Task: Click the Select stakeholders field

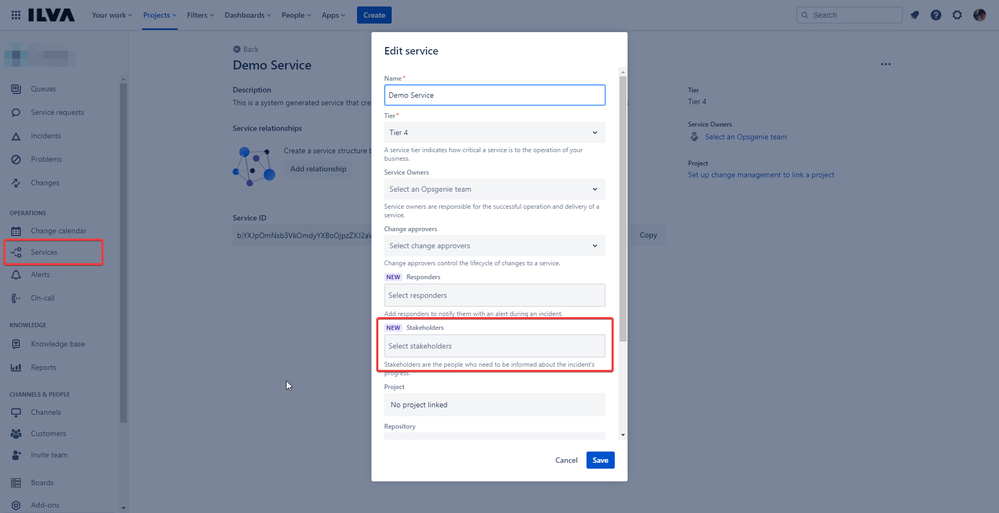Action: coord(494,346)
